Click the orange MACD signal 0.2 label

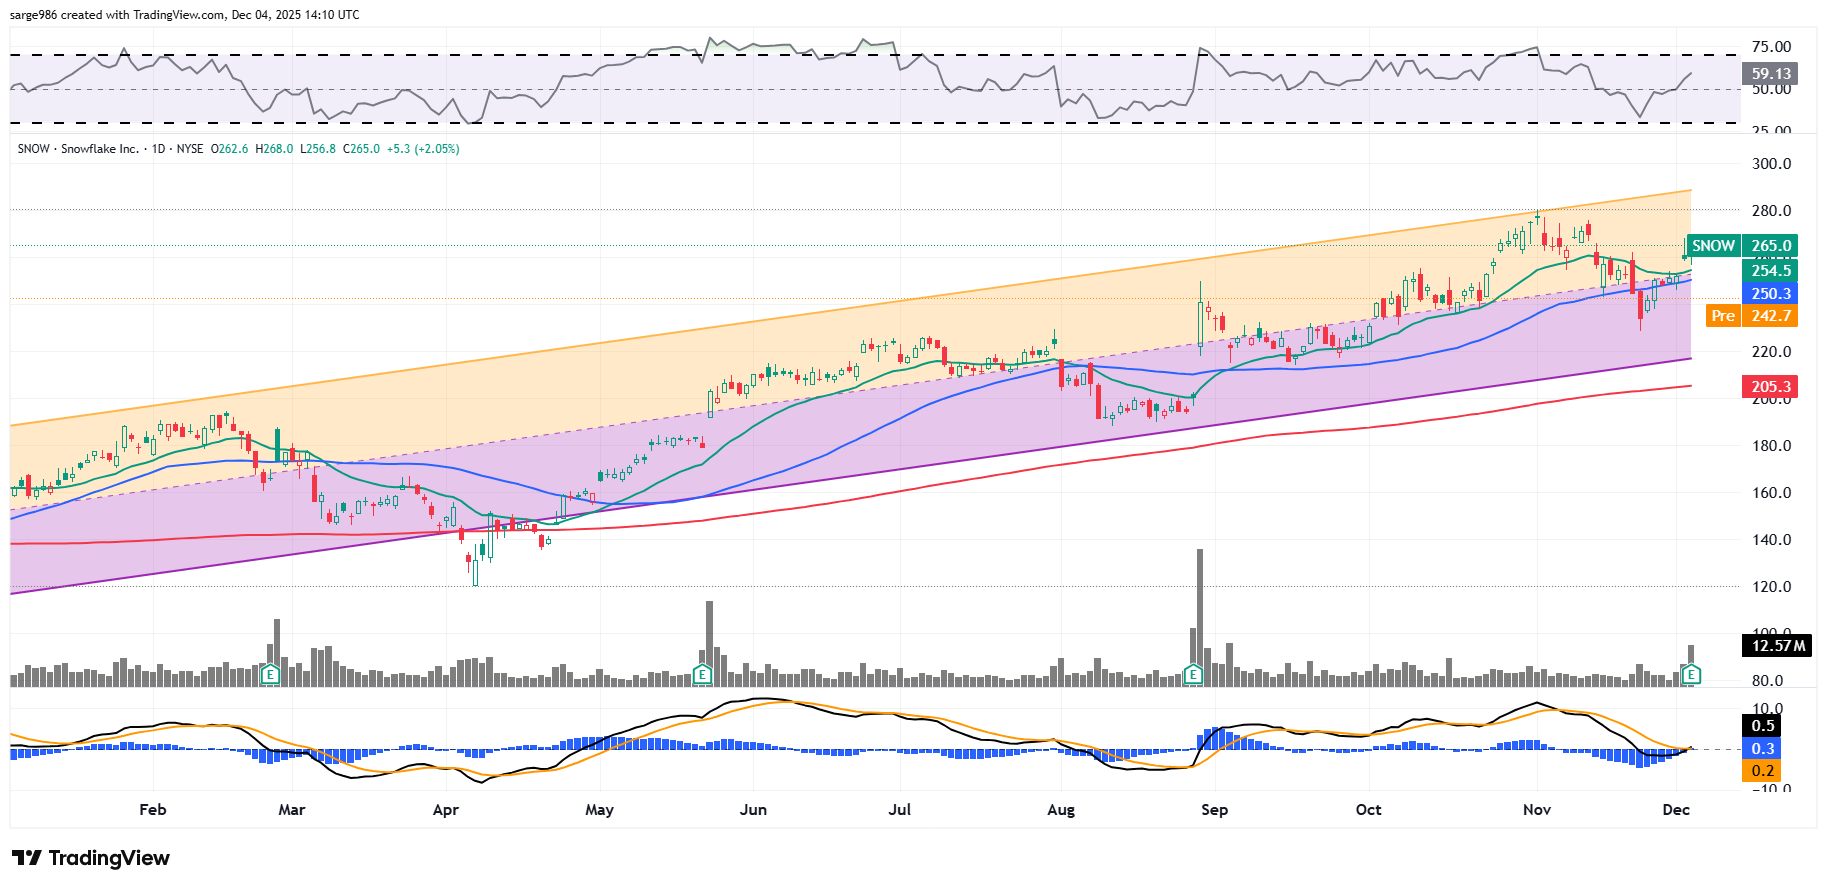click(x=1763, y=771)
